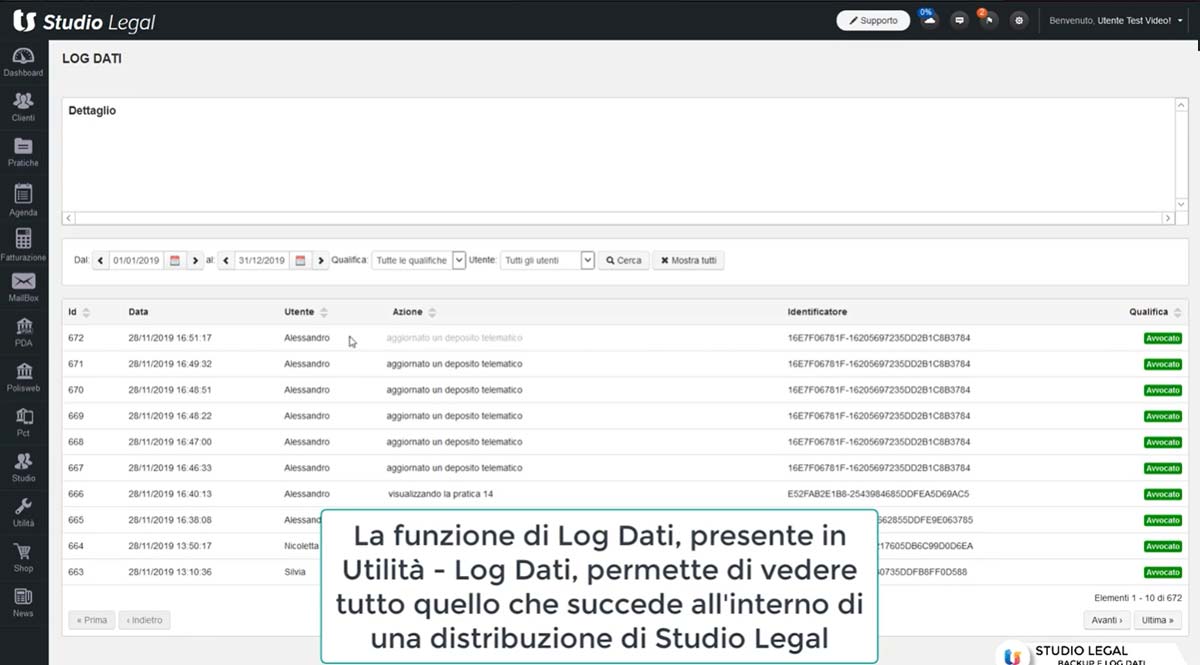Sort the table by Azione column
The width and height of the screenshot is (1200, 665).
[414, 312]
